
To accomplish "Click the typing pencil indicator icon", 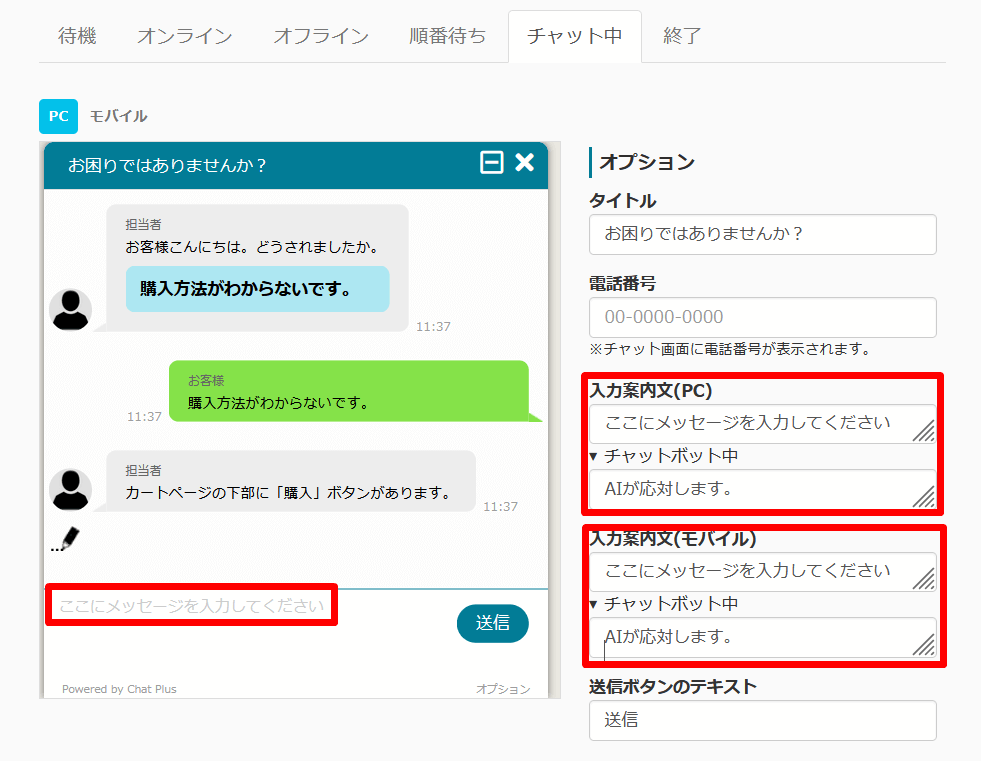I will click(66, 539).
